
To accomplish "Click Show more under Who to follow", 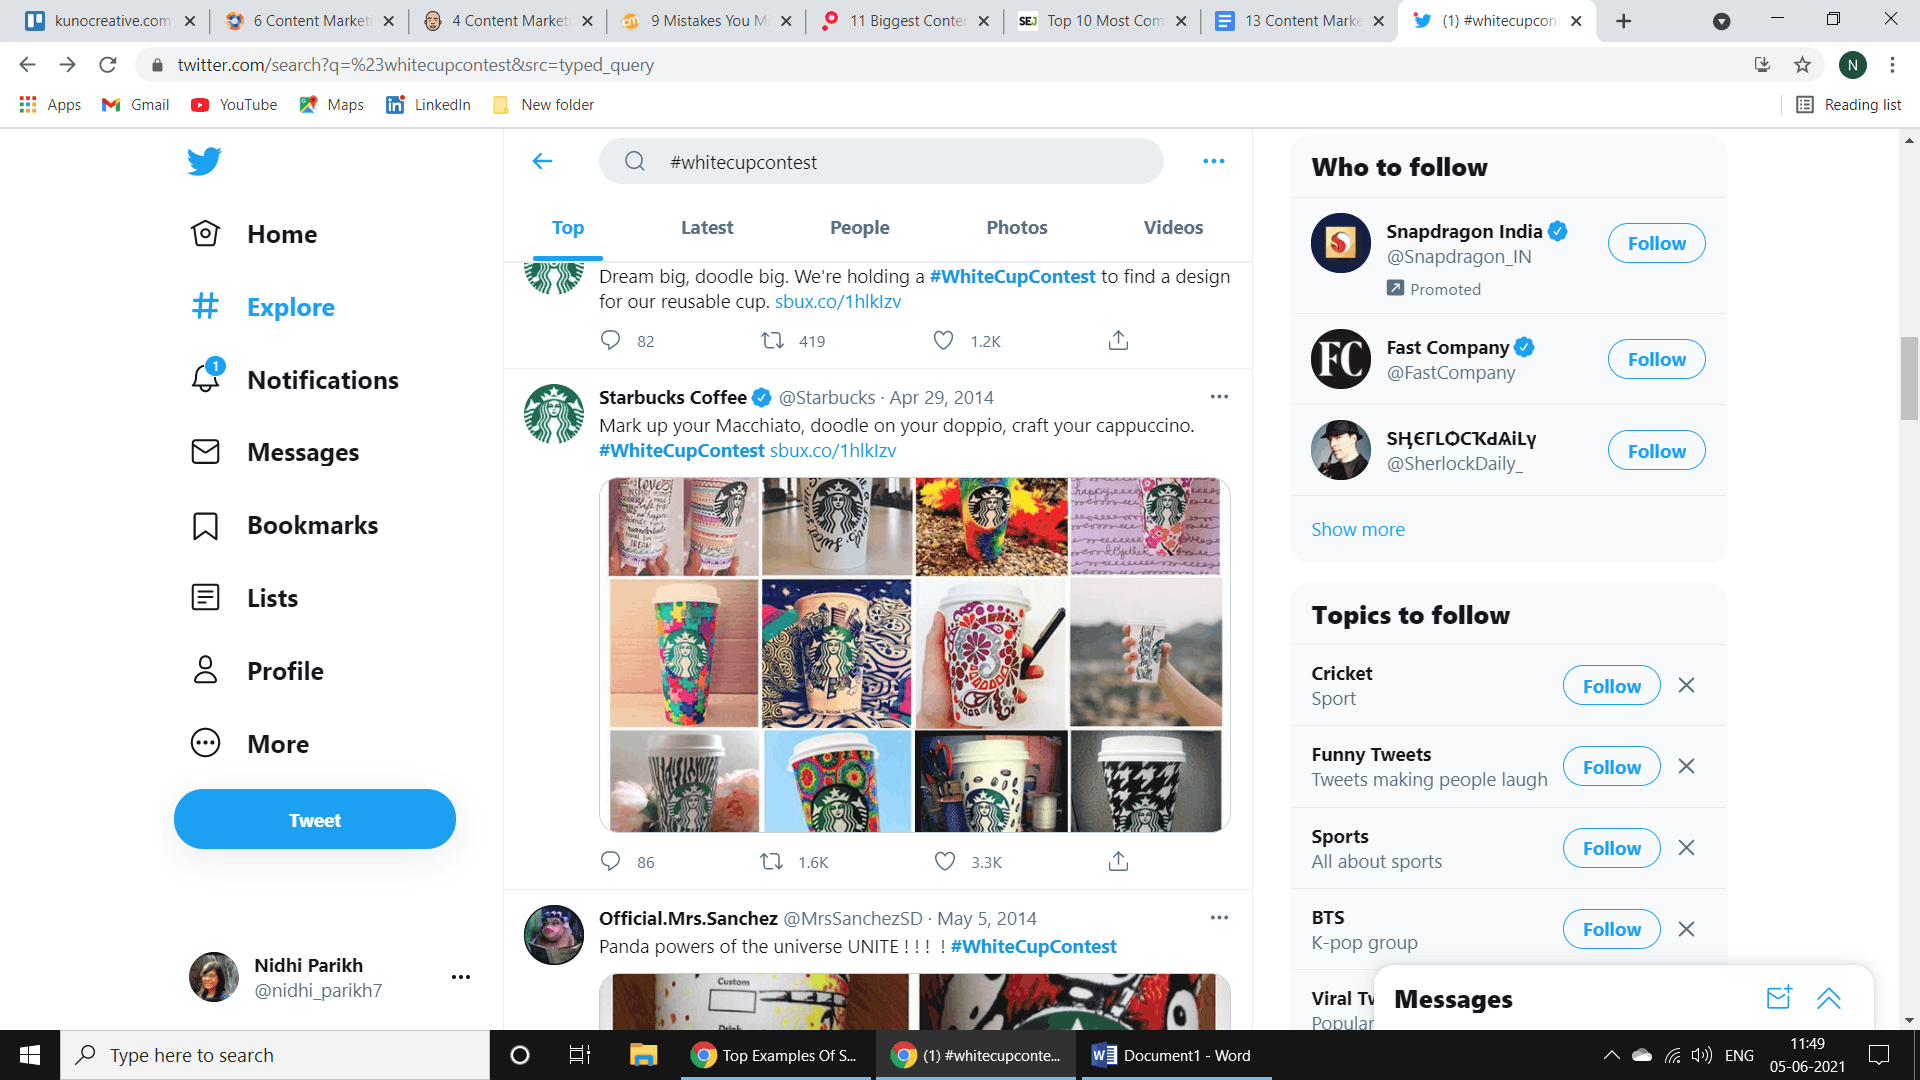I will (x=1357, y=529).
